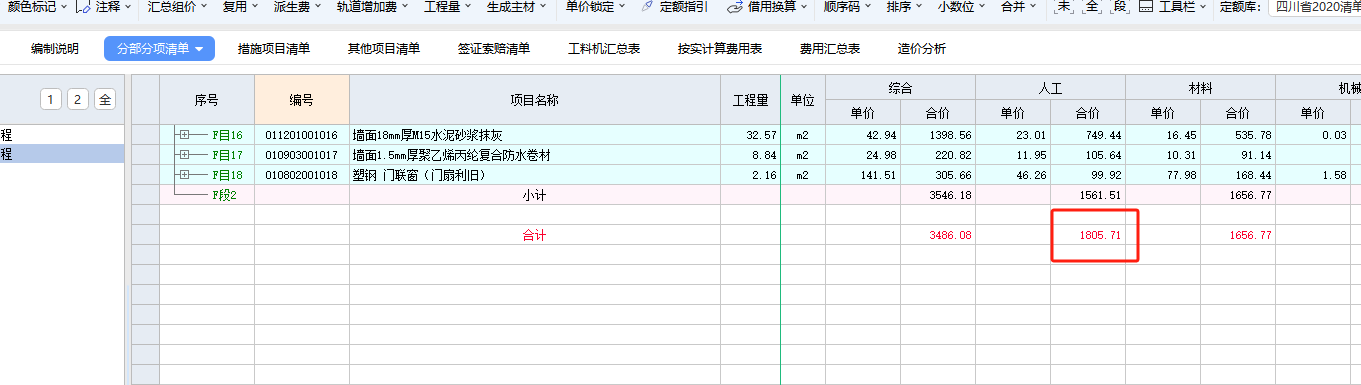Select quantity cell 32.57
This screenshot has height=385, width=1361.
(751, 135)
